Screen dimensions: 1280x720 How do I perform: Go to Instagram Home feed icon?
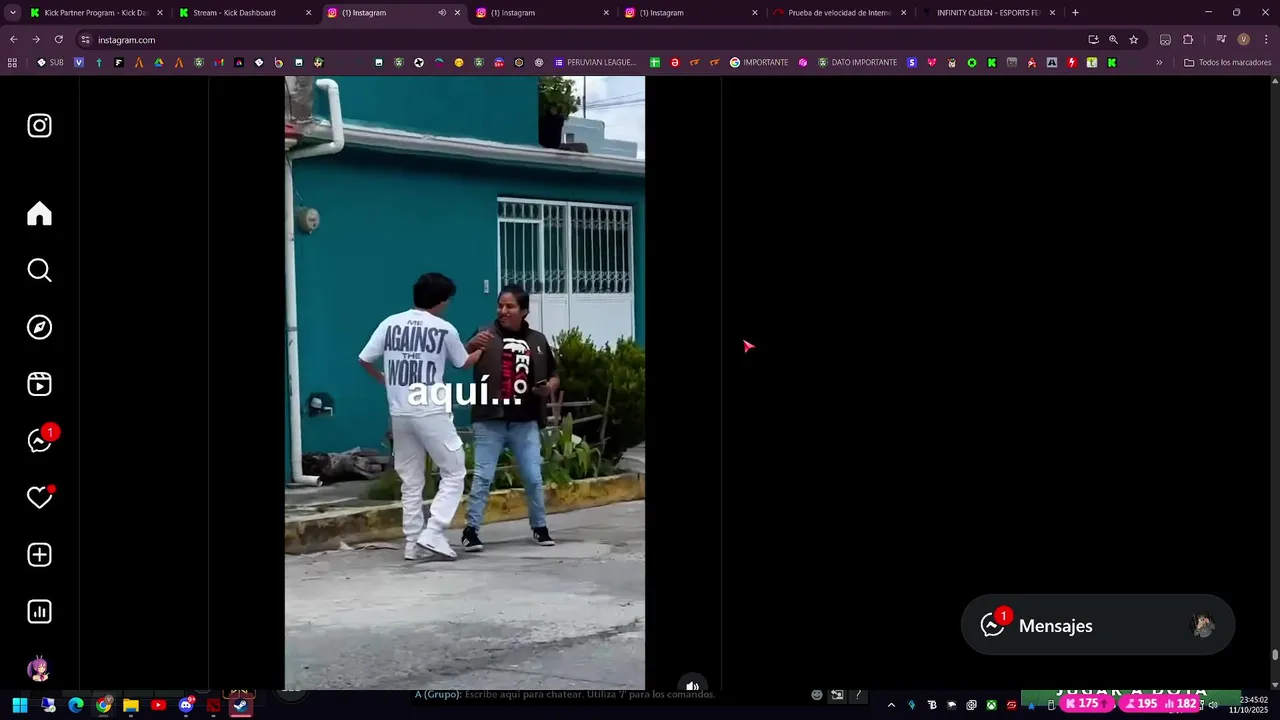click(39, 214)
